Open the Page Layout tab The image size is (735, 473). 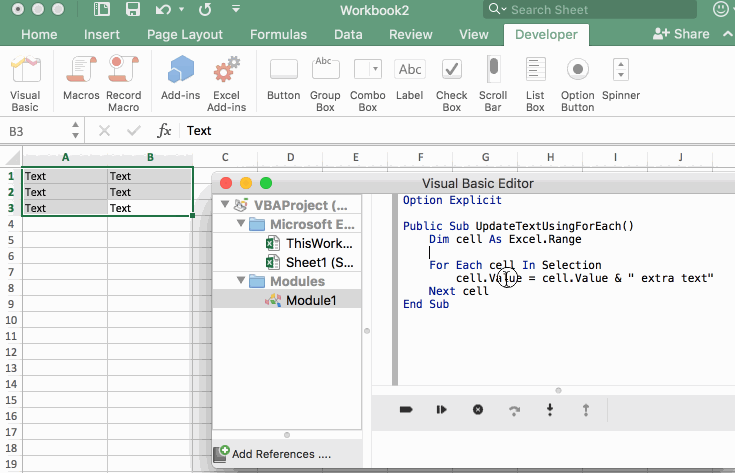(x=185, y=34)
